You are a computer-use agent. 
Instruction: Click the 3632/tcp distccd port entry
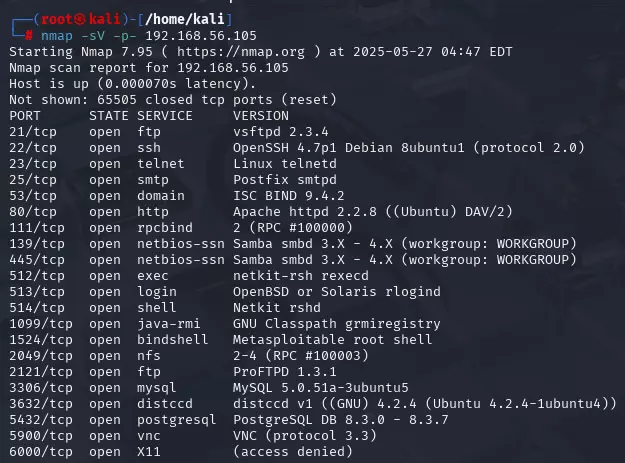(41, 404)
